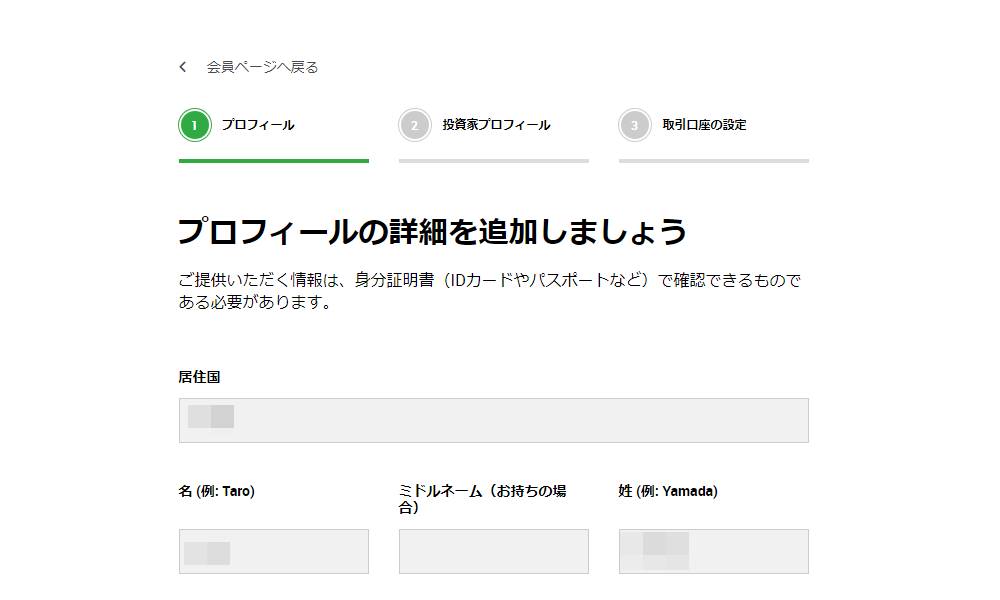Viewport: 1000px width, 600px height.
Task: Click the step 3 numbered circle icon
Action: coord(635,124)
